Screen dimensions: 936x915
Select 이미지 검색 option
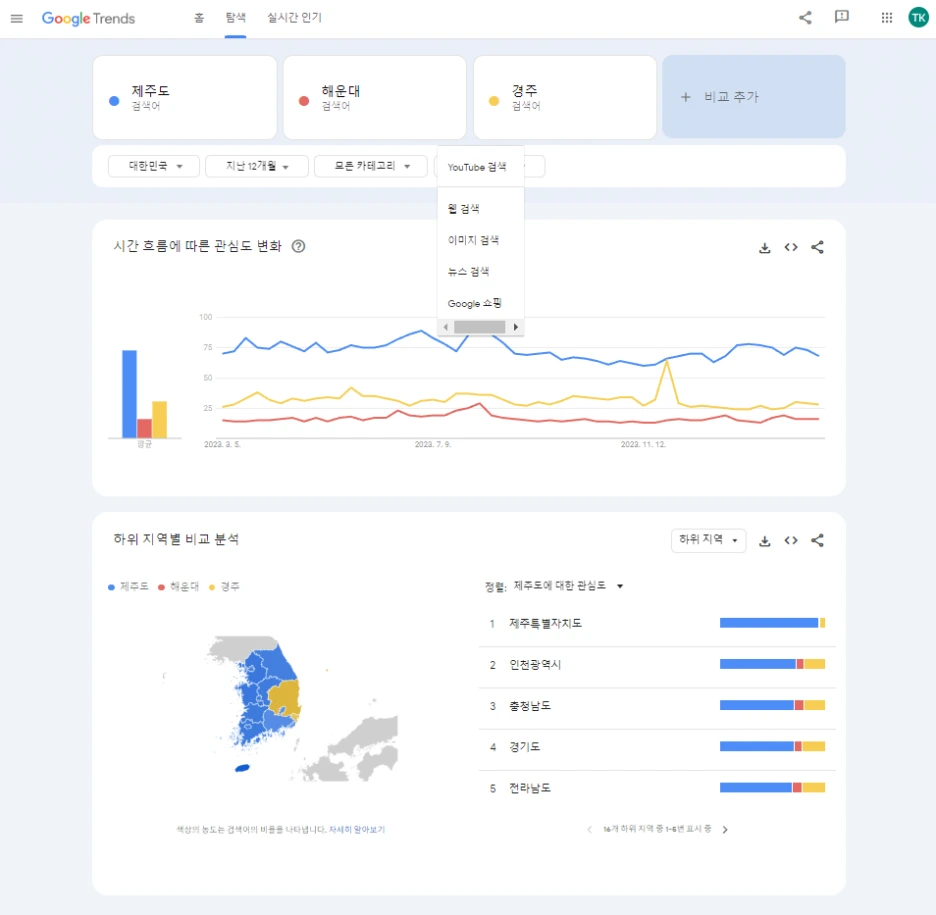coord(481,240)
